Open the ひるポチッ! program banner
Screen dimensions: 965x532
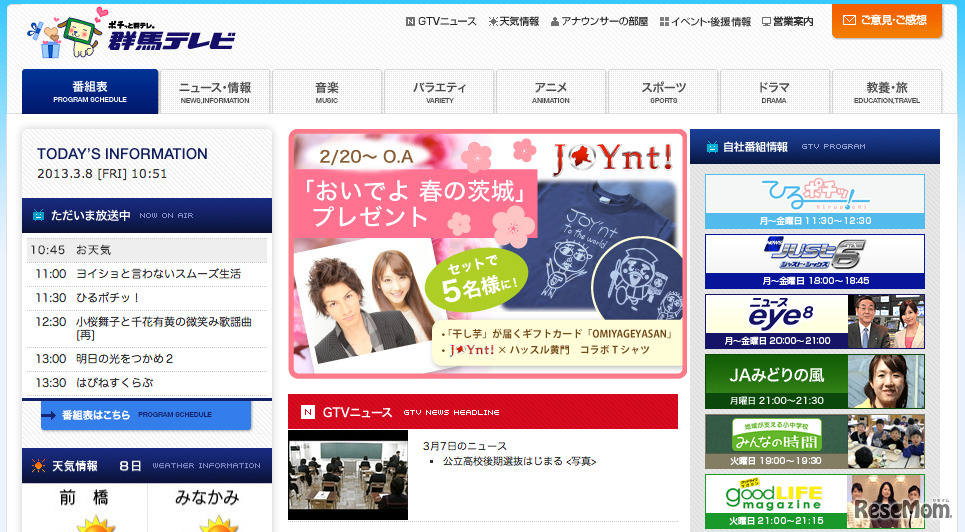pos(815,201)
